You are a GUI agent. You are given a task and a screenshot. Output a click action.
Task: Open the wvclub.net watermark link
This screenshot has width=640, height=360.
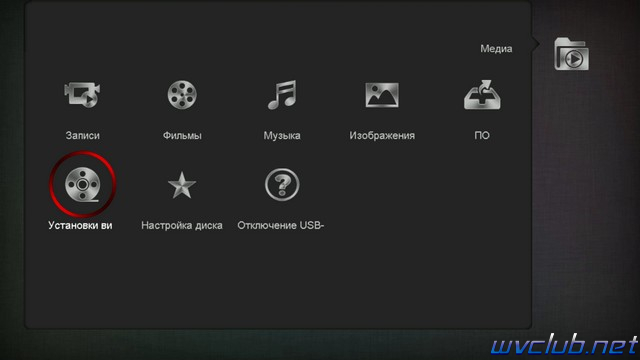tap(565, 345)
